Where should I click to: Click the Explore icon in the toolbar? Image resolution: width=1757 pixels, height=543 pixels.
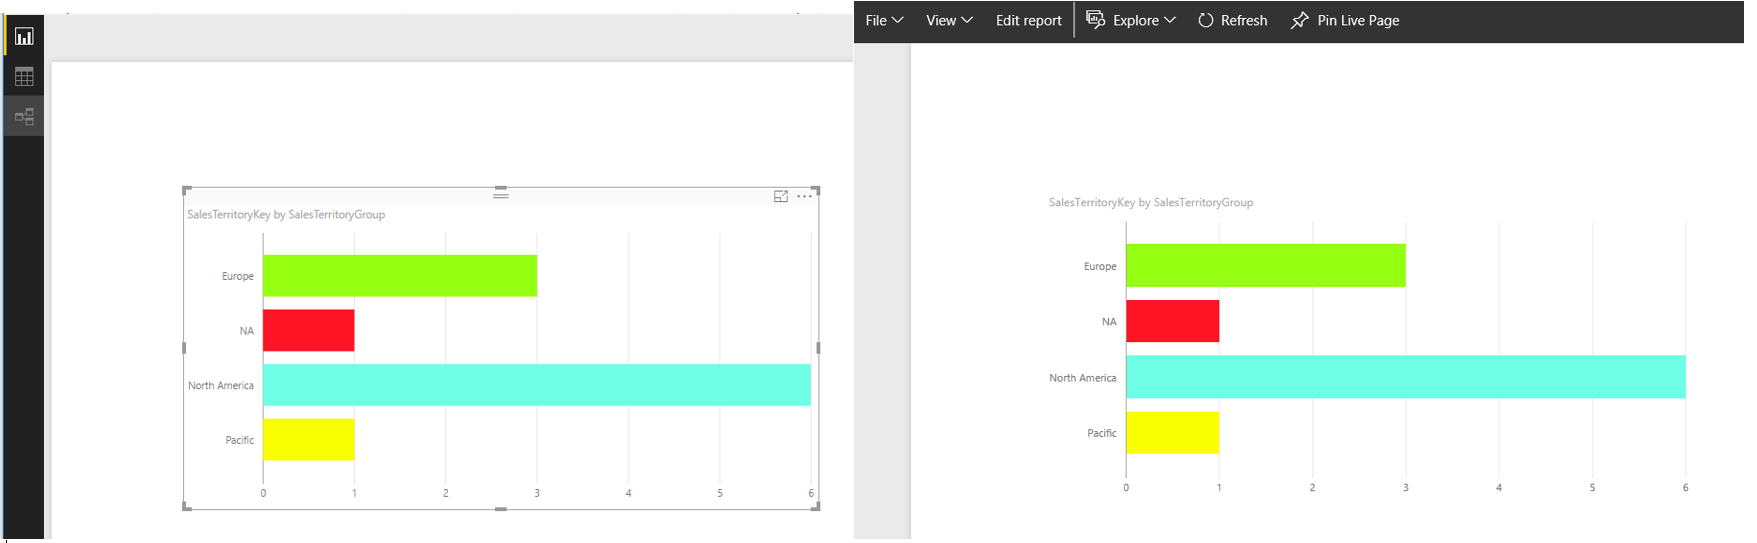[1096, 20]
